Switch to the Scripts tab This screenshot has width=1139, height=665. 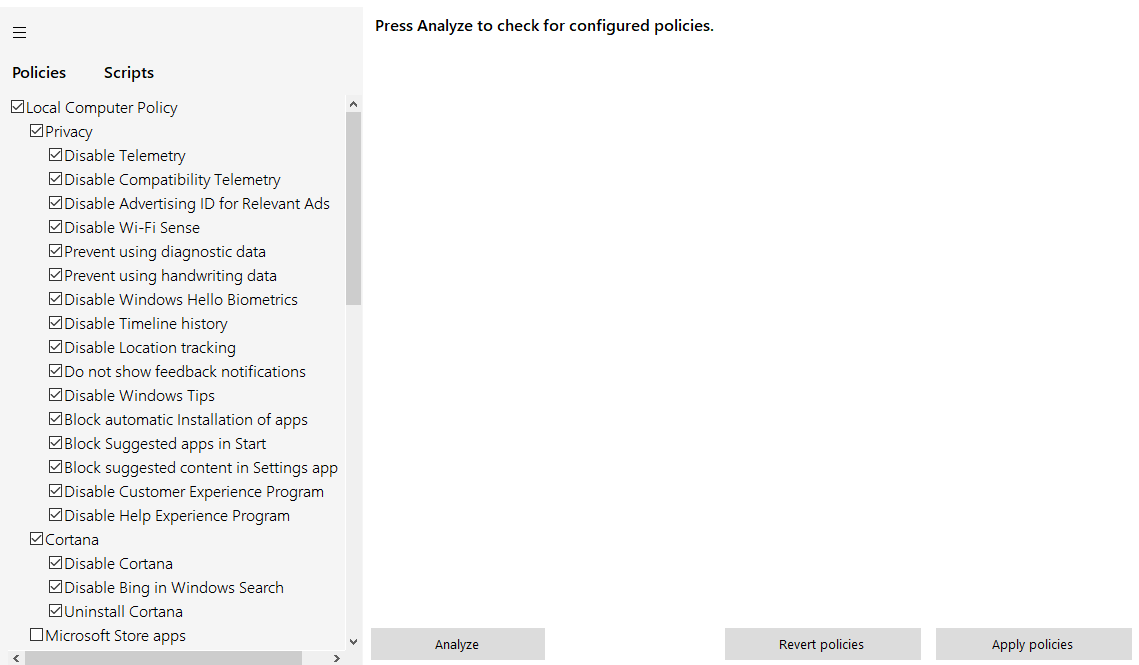(x=129, y=73)
